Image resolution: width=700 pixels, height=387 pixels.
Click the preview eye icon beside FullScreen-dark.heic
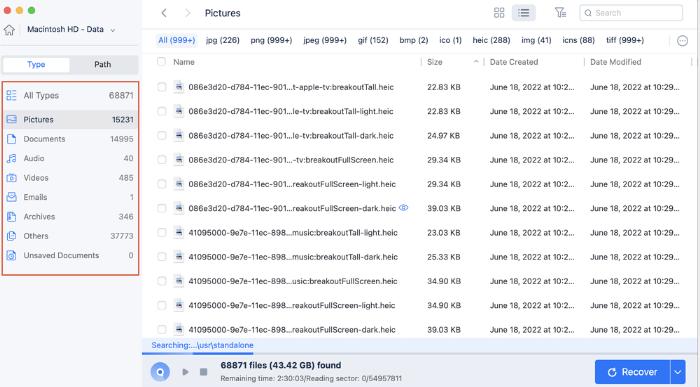coord(404,208)
